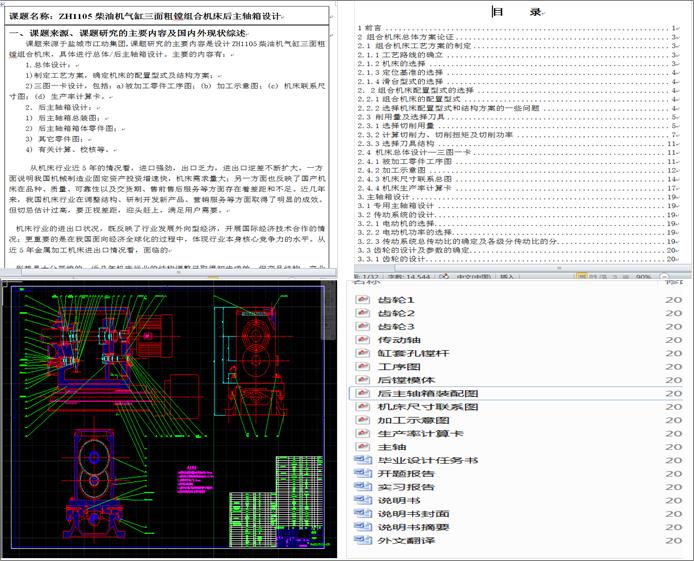This screenshot has width=694, height=561.
Task: Select the 机床尺寸联系图 file icon
Action: [x=362, y=406]
